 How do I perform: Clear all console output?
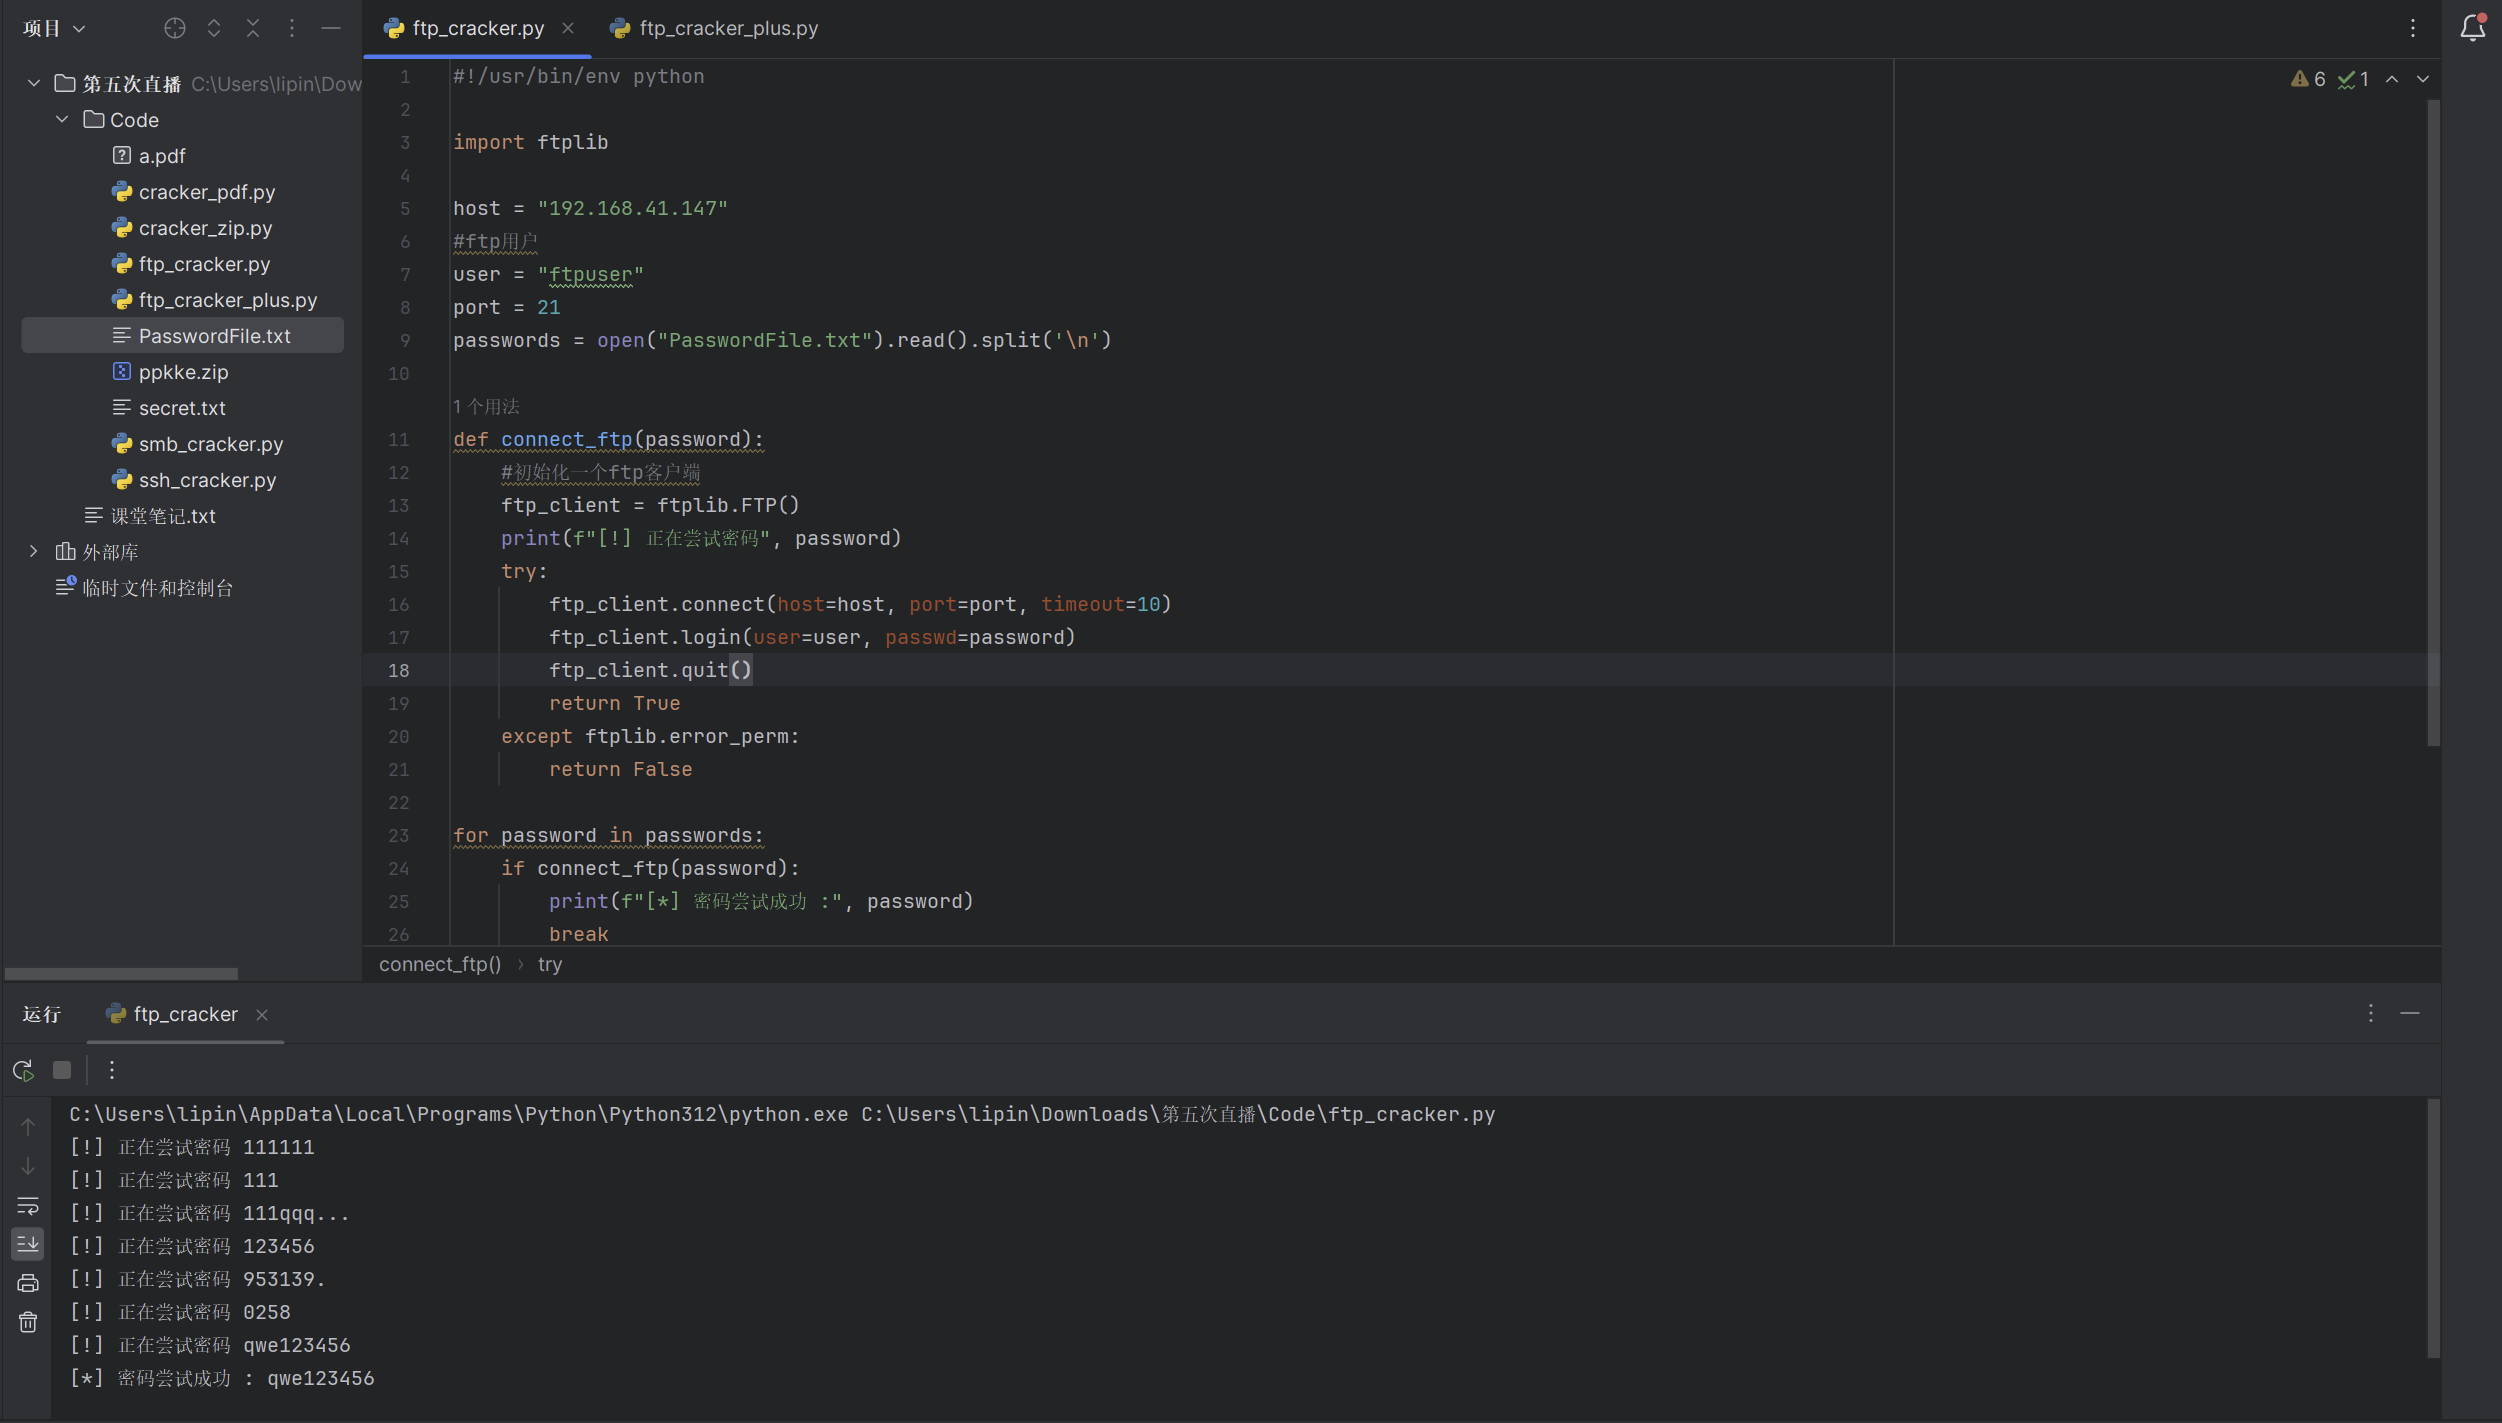pos(28,1322)
